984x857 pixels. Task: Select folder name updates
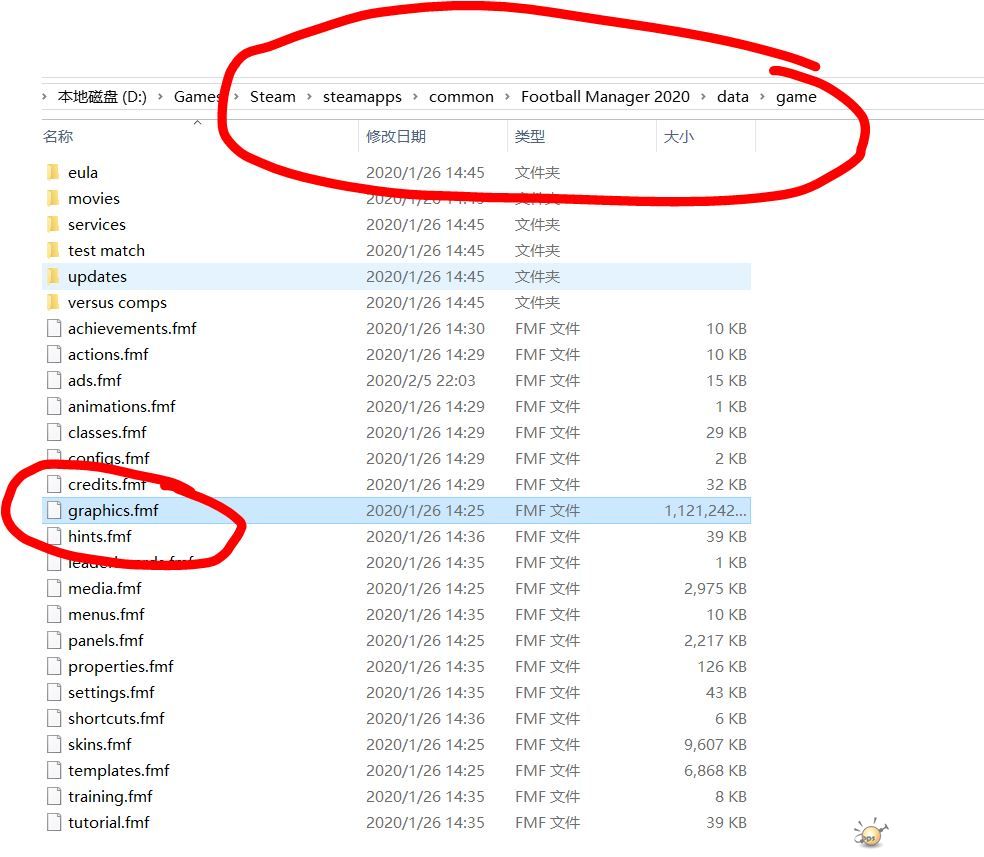coord(97,277)
